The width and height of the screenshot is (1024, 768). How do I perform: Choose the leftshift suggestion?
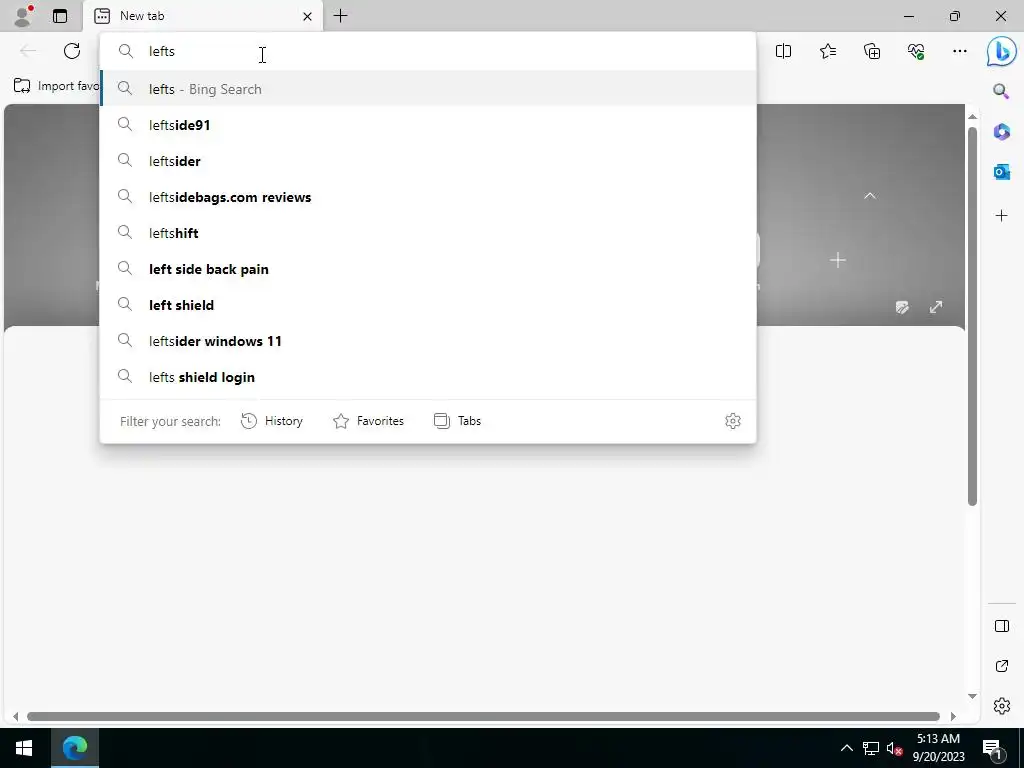(x=428, y=232)
